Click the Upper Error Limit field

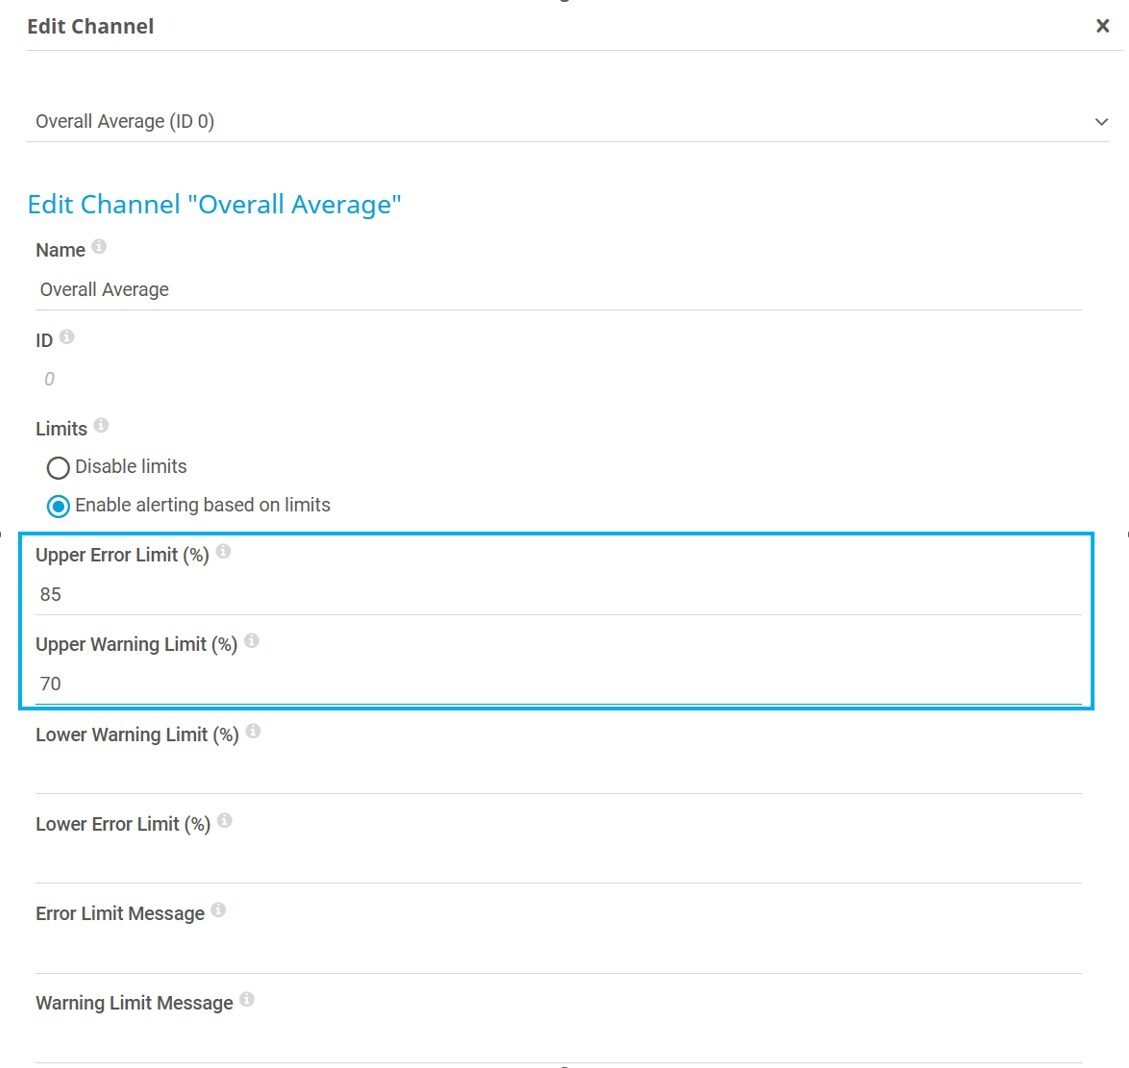click(558, 595)
